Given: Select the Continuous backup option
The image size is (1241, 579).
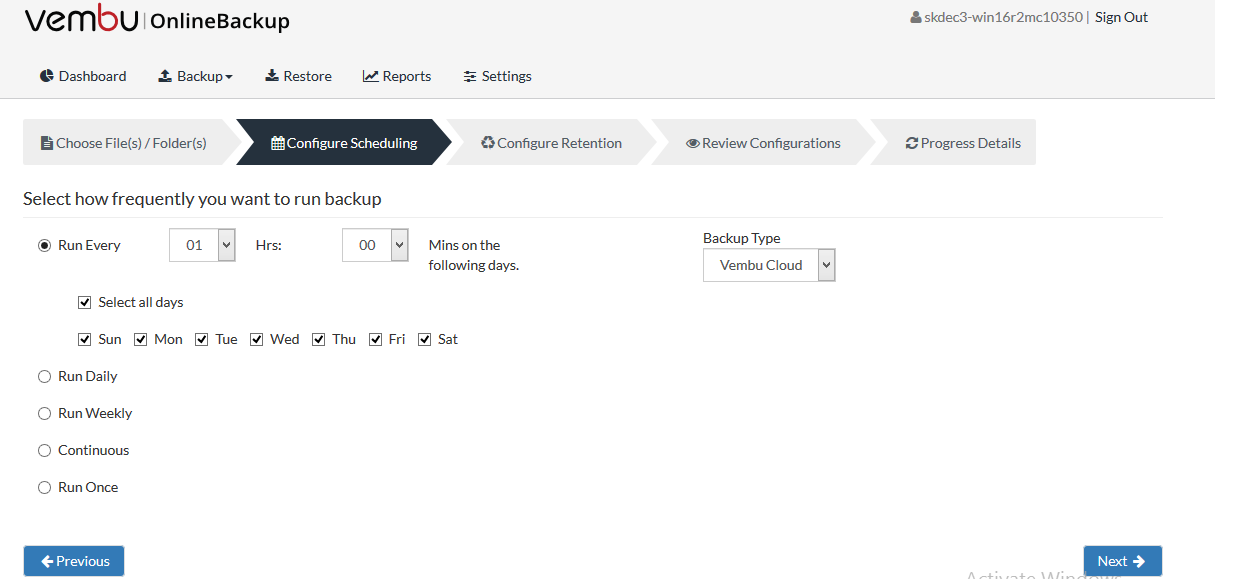Looking at the screenshot, I should 44,450.
